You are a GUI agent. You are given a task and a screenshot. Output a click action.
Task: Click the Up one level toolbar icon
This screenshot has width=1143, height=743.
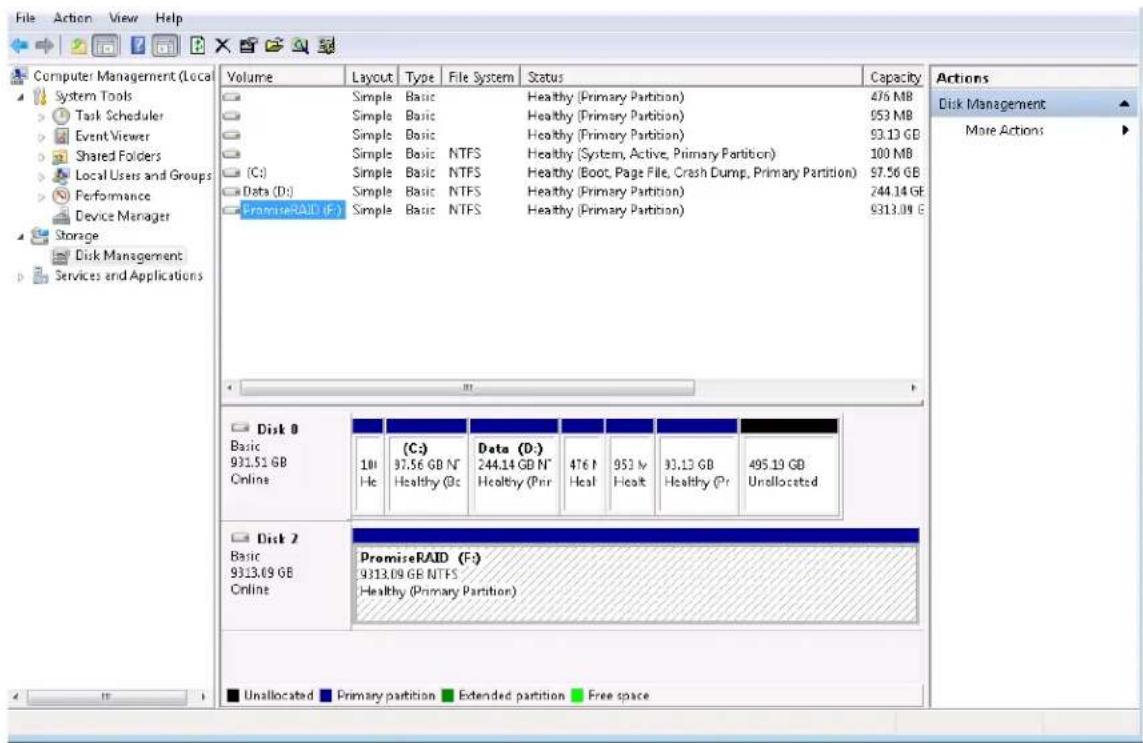[78, 47]
